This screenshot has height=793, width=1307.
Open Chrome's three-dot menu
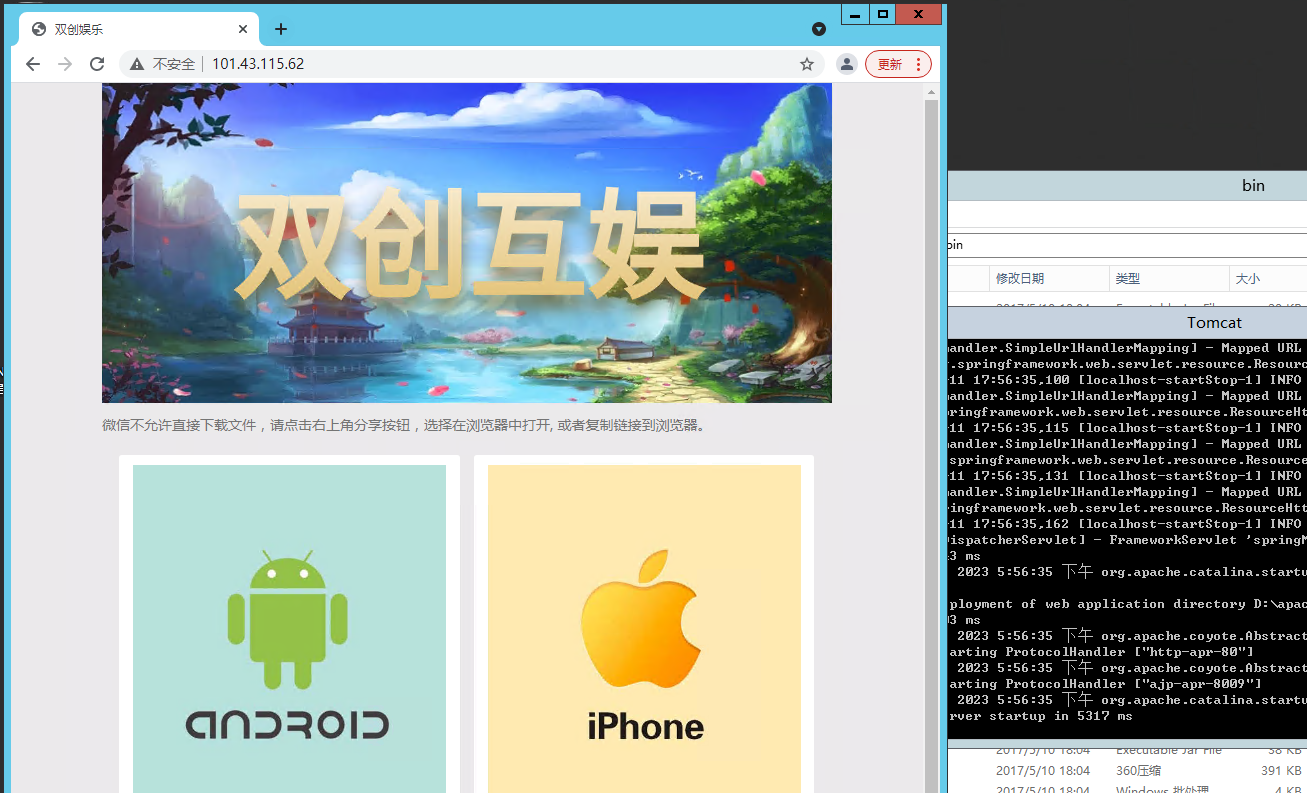(919, 64)
